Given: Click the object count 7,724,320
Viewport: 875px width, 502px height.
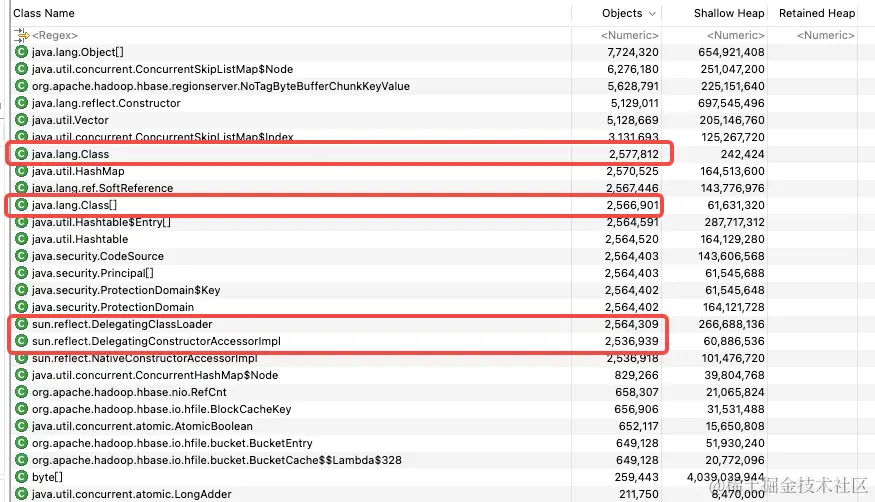Looking at the screenshot, I should [633, 52].
